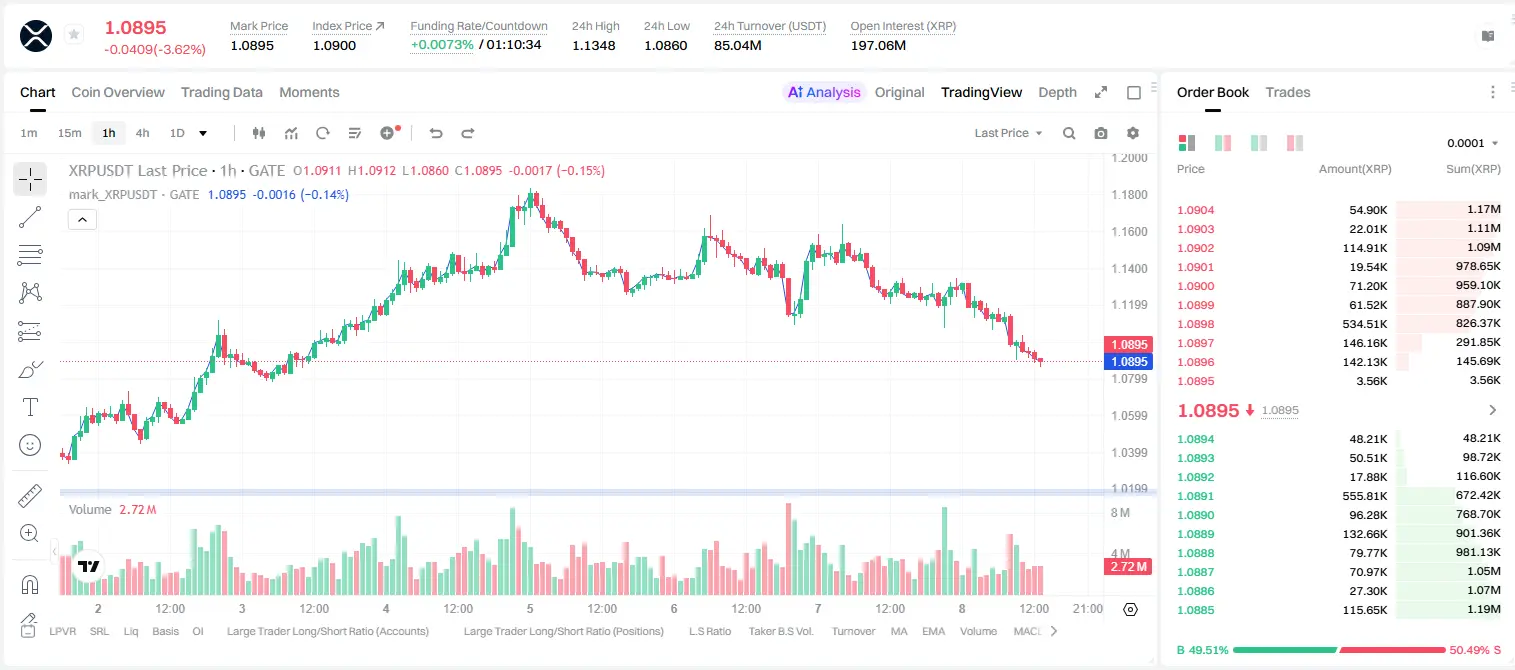Click the magnet snap mode tool
The height and width of the screenshot is (670, 1515).
[x=30, y=584]
